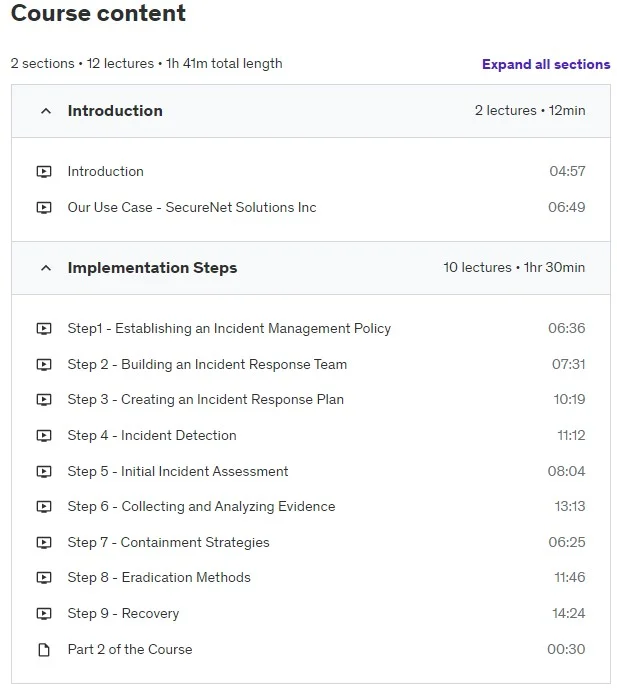
Task: Click the 14:24 duration of Step 9
Action: (x=568, y=613)
